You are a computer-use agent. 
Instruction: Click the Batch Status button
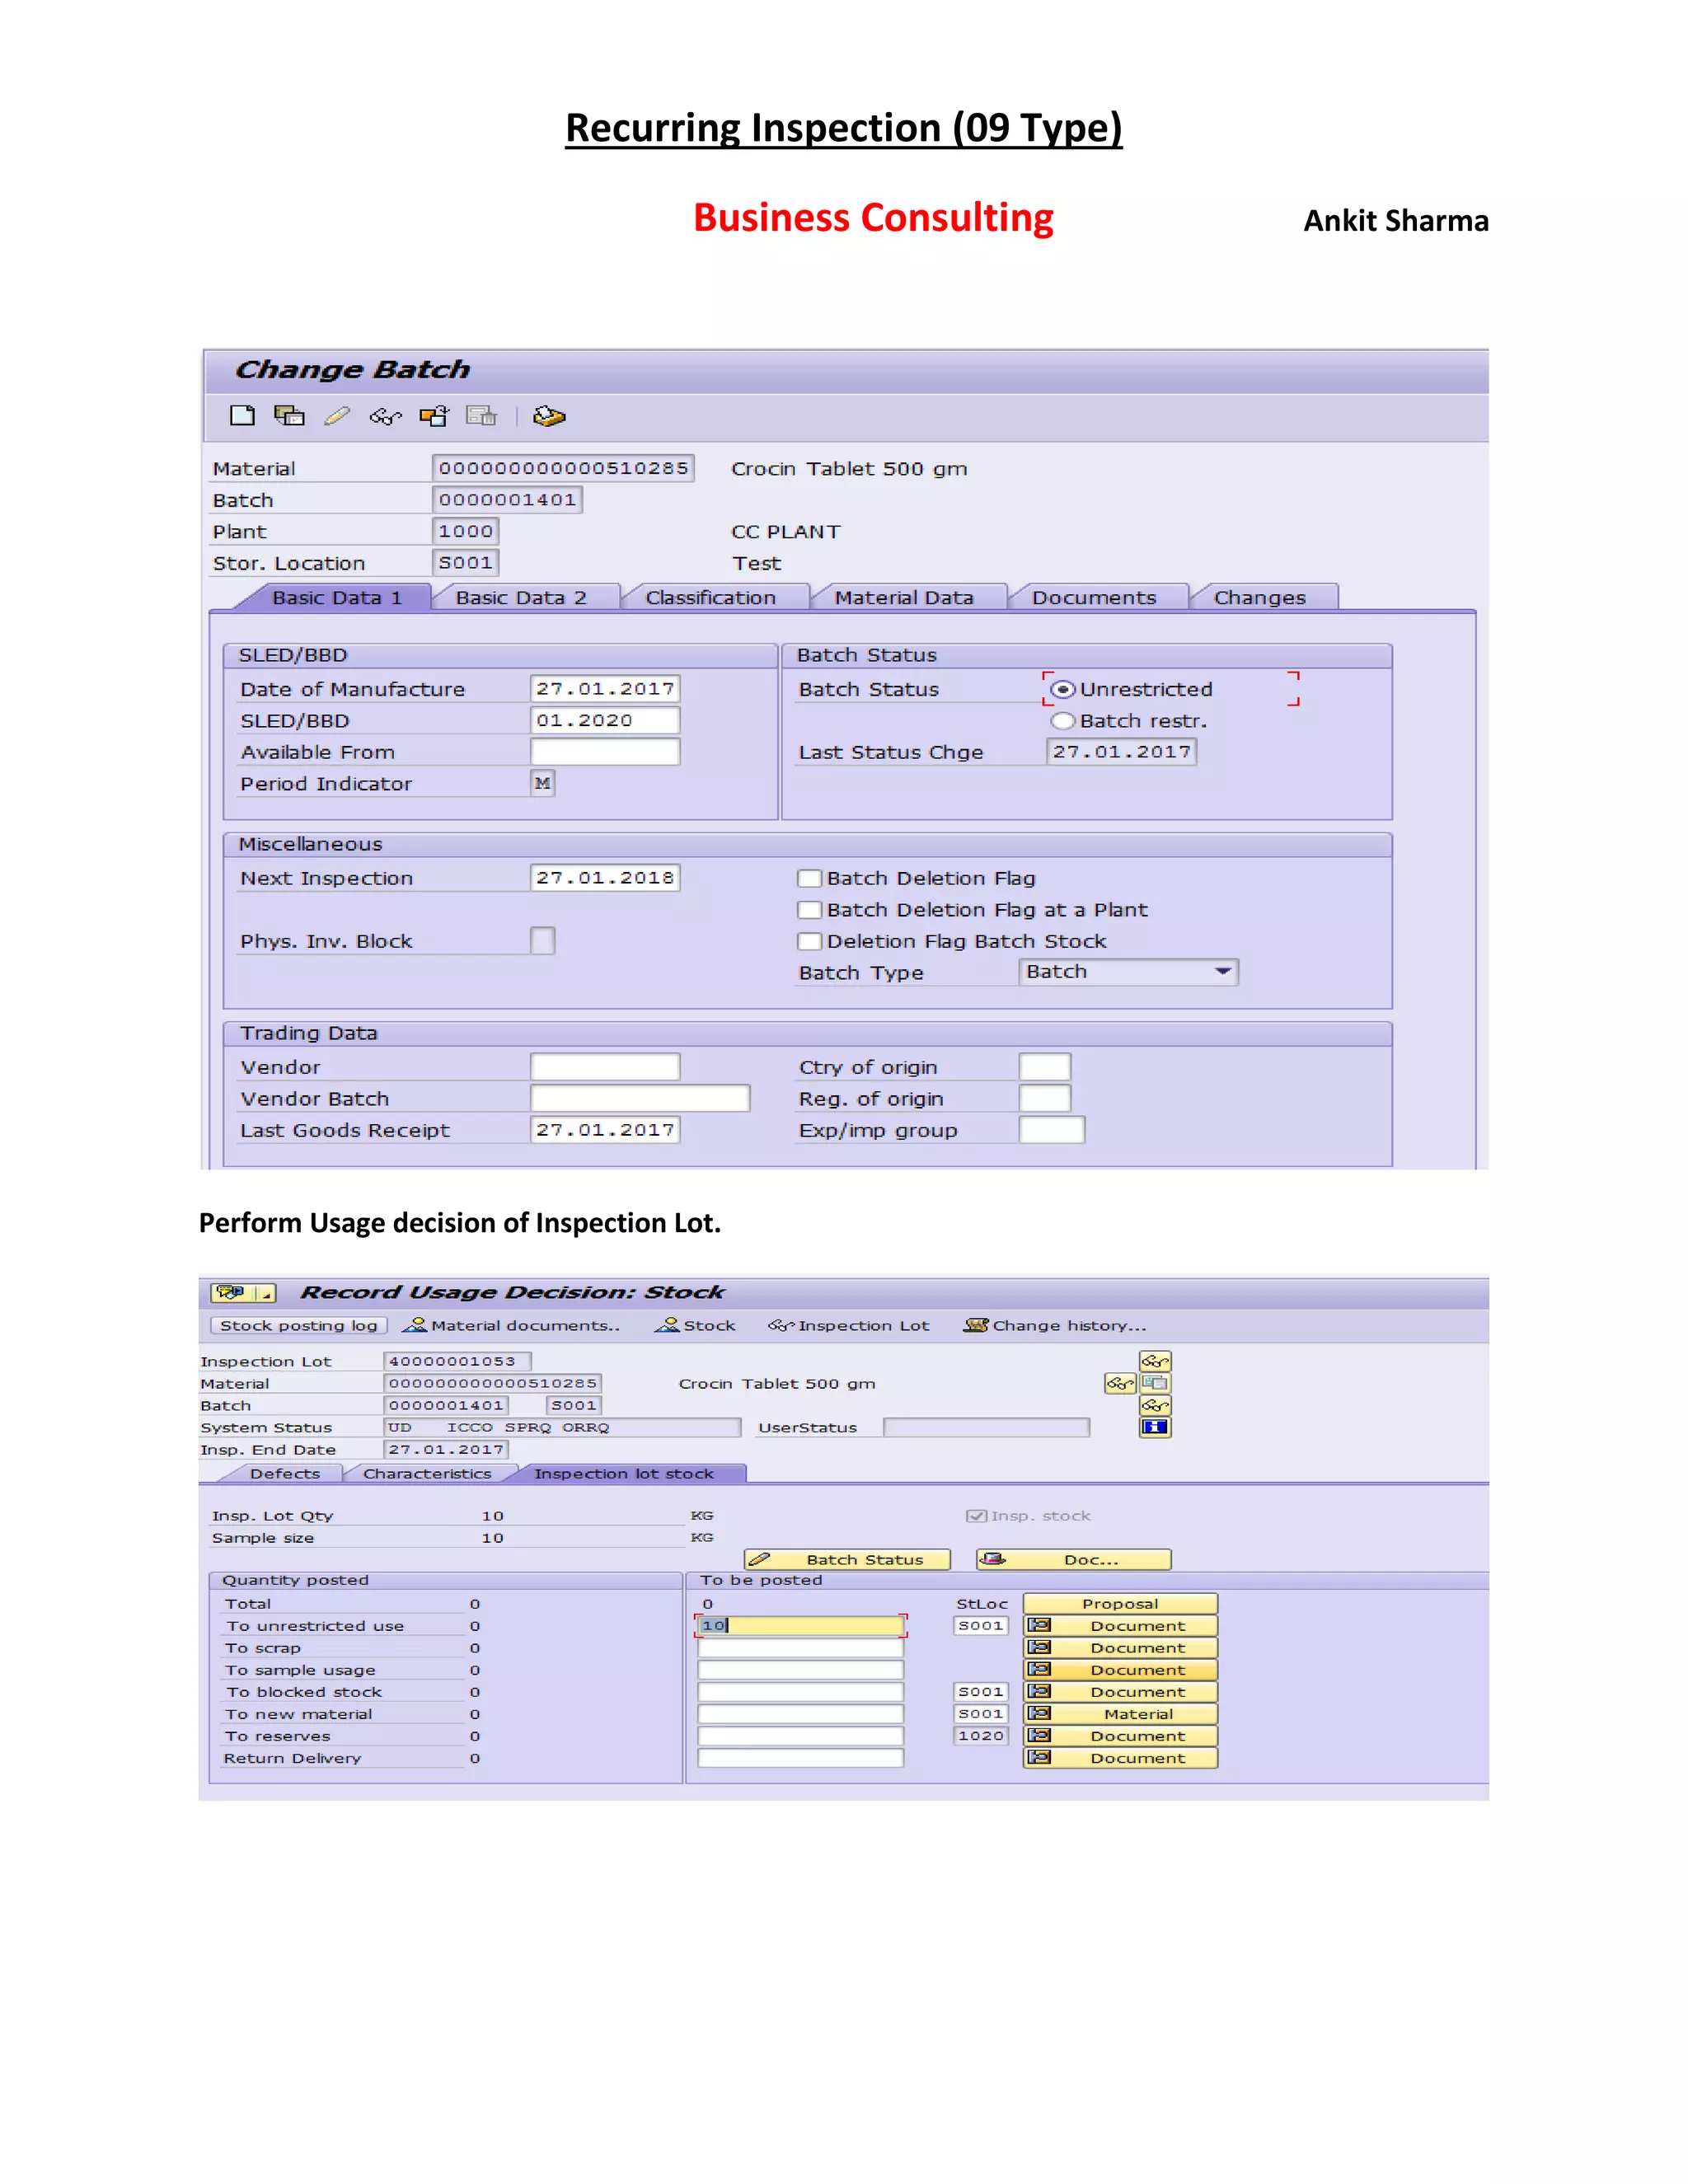[847, 1560]
